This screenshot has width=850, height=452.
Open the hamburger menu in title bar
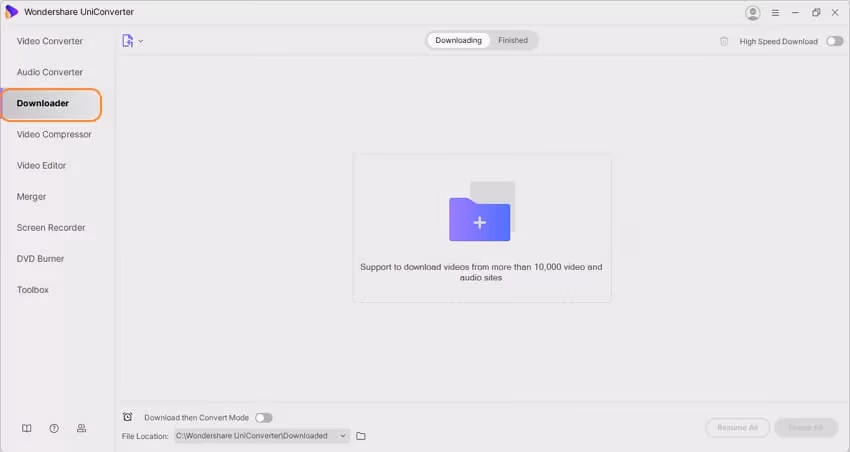[x=775, y=12]
